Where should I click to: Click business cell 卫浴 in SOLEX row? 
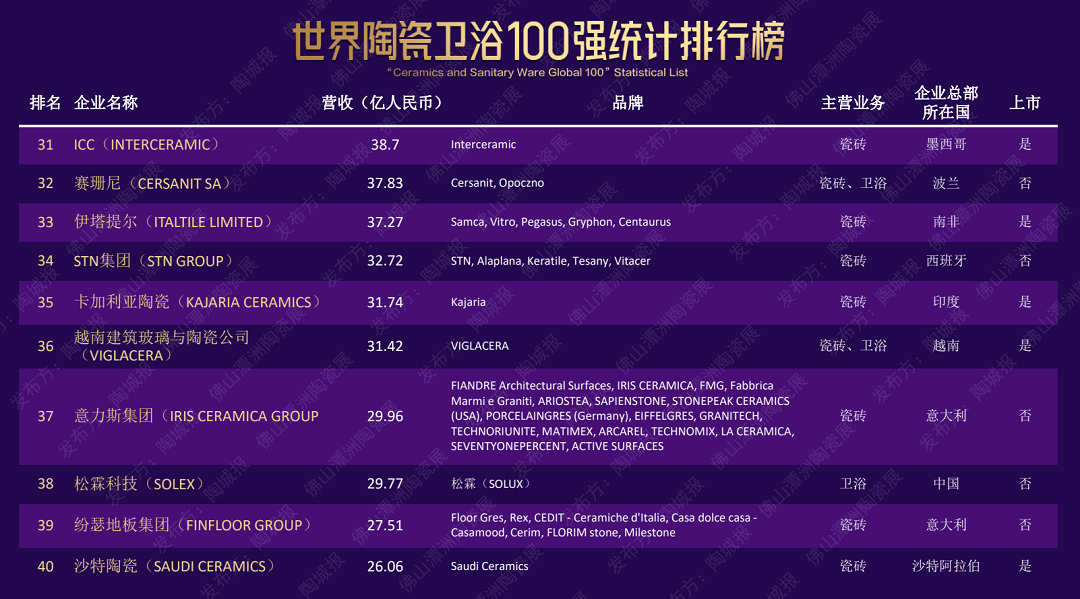coord(853,484)
